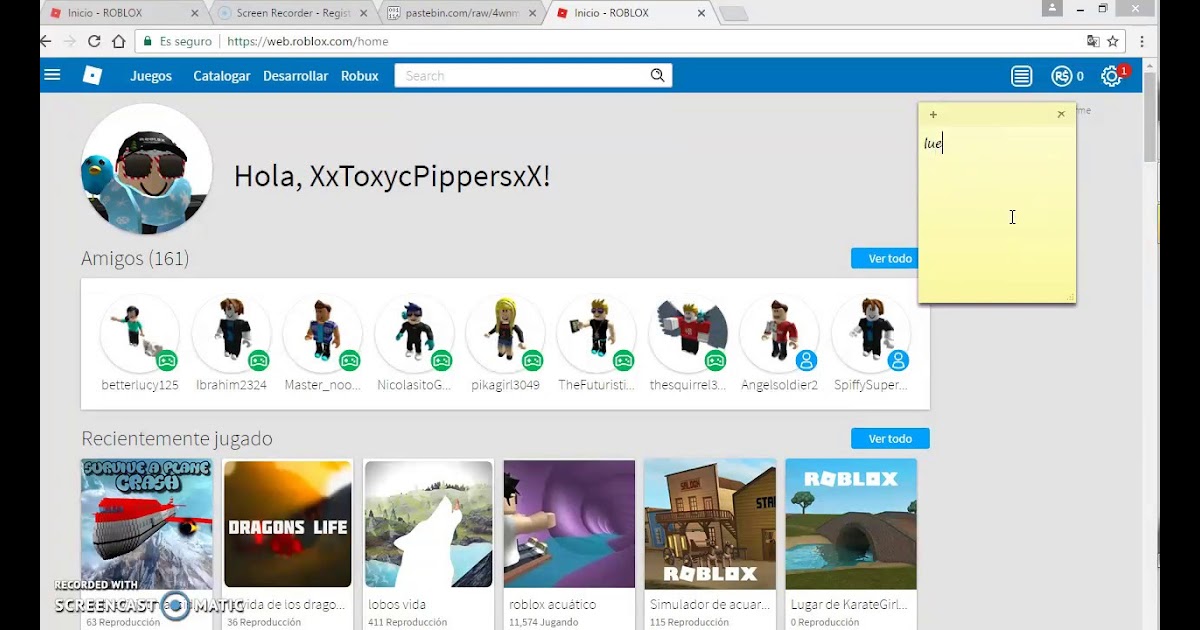
Task: Open roblox acuático game thumbnail
Action: coord(570,524)
